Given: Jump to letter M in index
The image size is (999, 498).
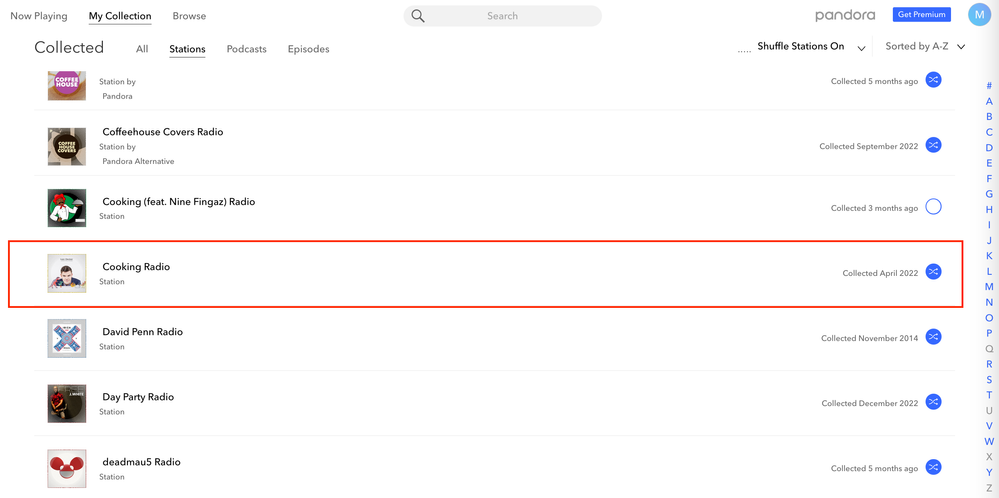Looking at the screenshot, I should coord(989,287).
